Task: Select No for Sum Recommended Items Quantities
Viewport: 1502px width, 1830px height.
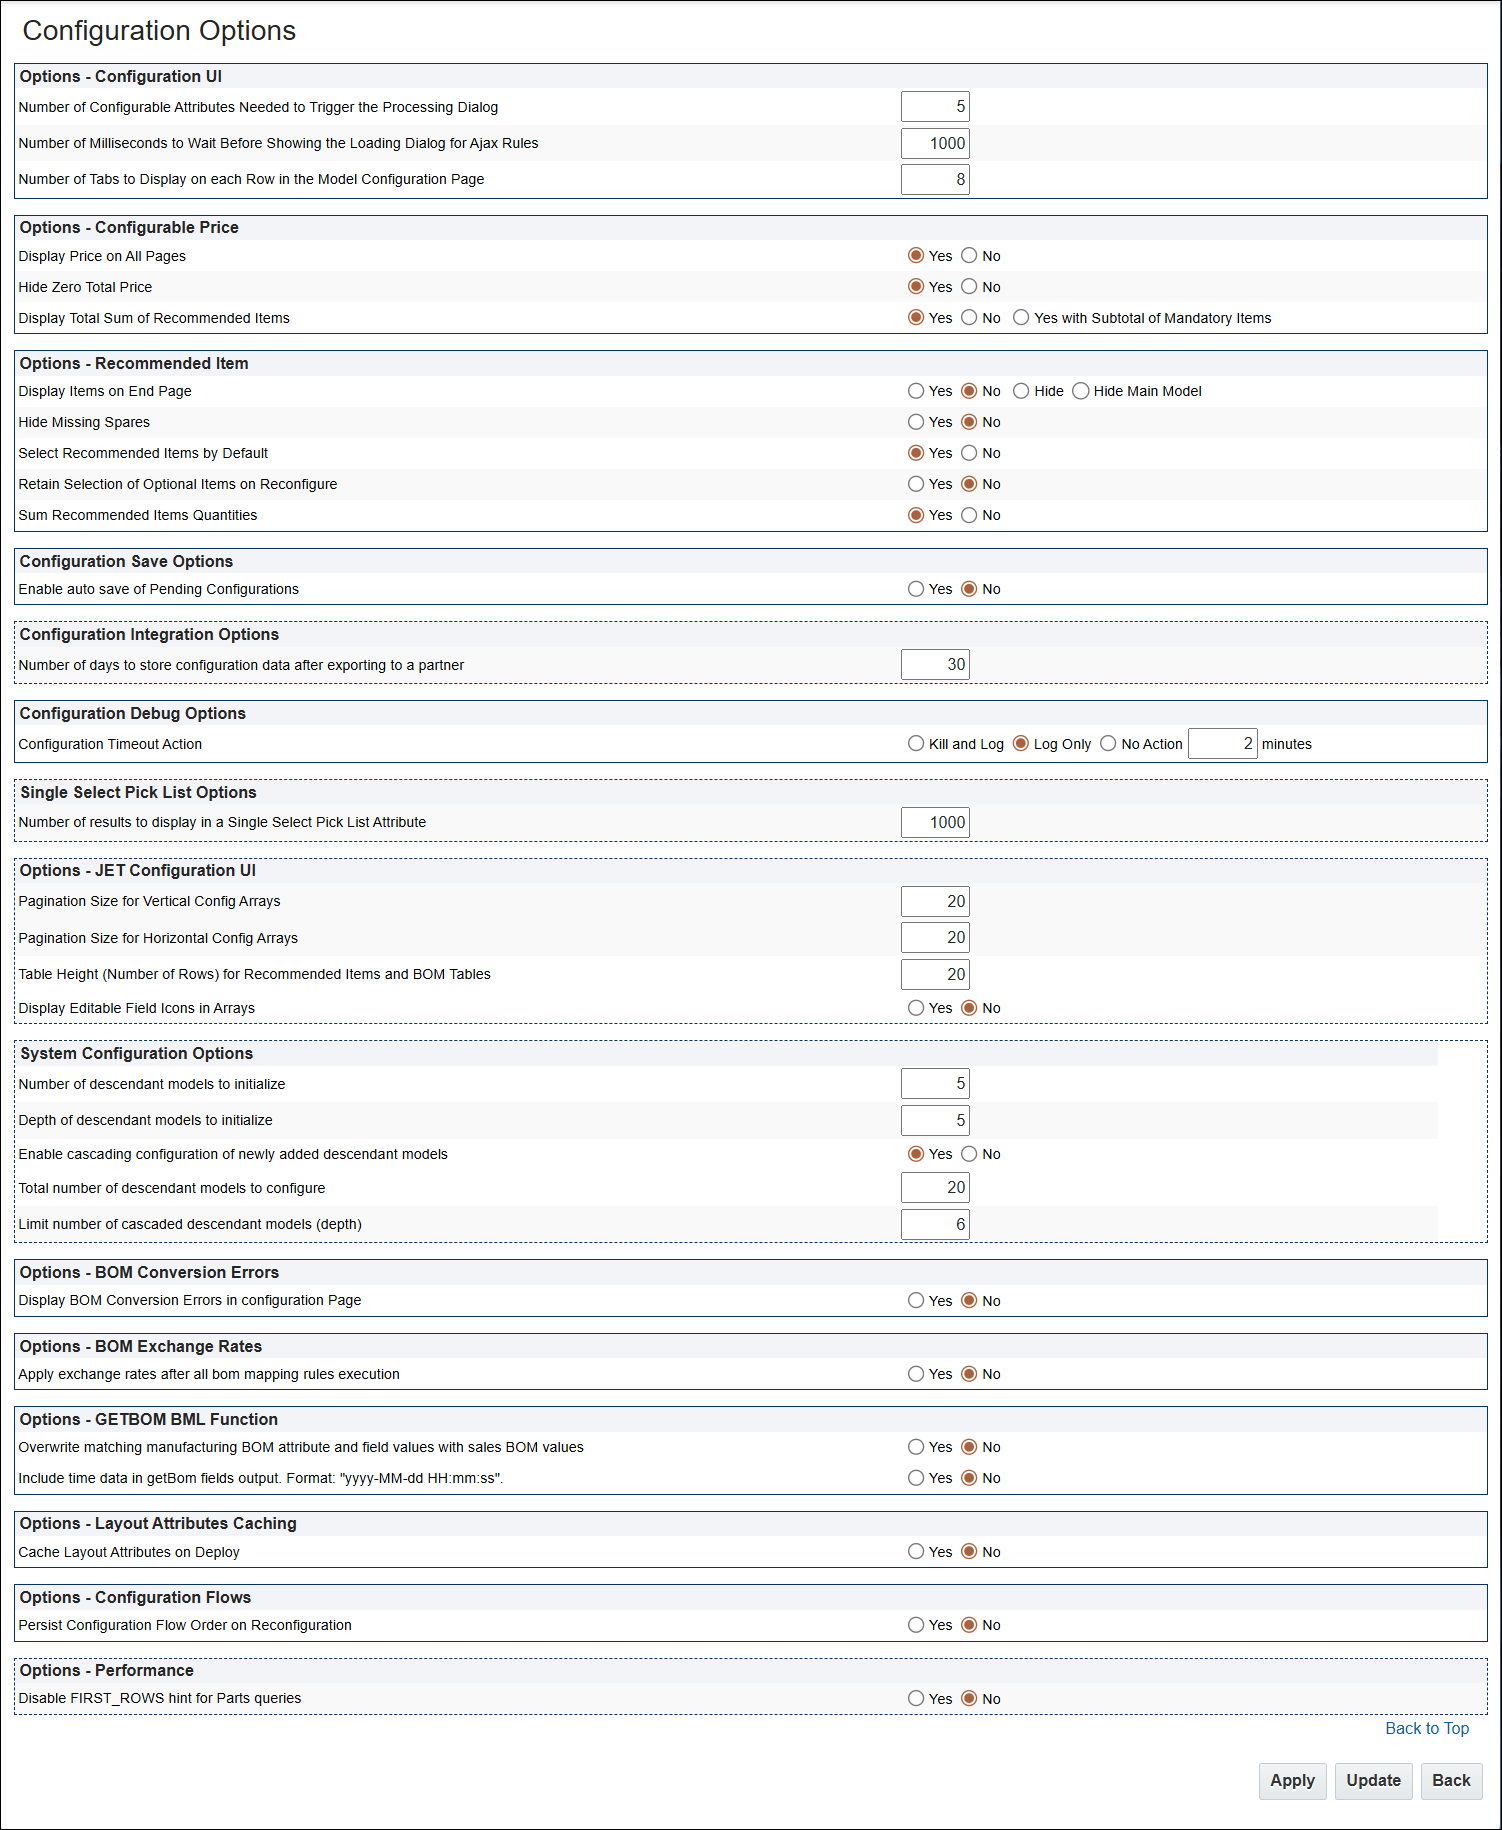Action: point(969,515)
